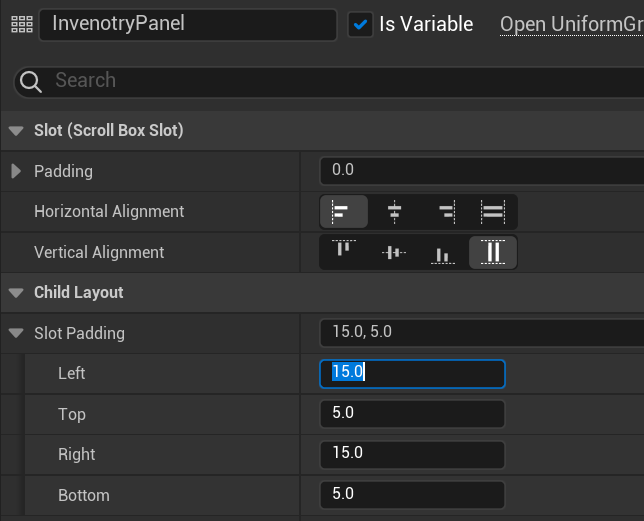Click the grid panel widget icon
The width and height of the screenshot is (644, 521).
pos(21,24)
